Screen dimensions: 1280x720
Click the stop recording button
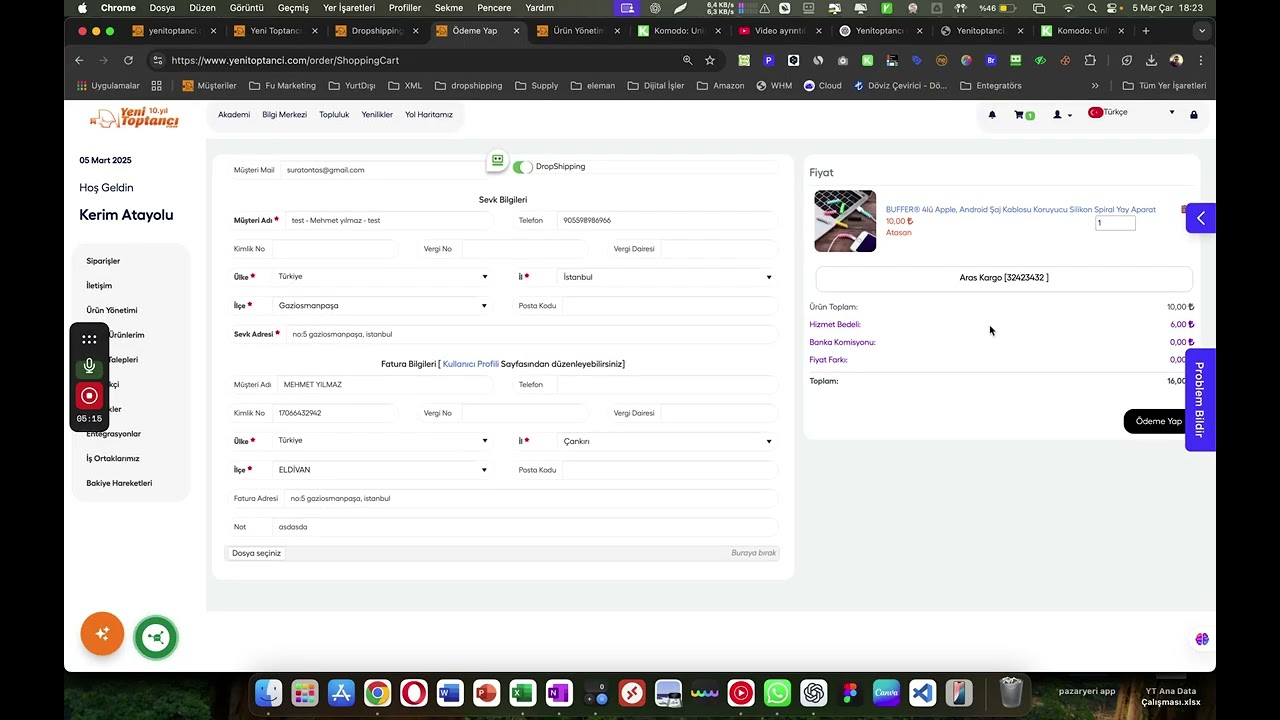89,396
